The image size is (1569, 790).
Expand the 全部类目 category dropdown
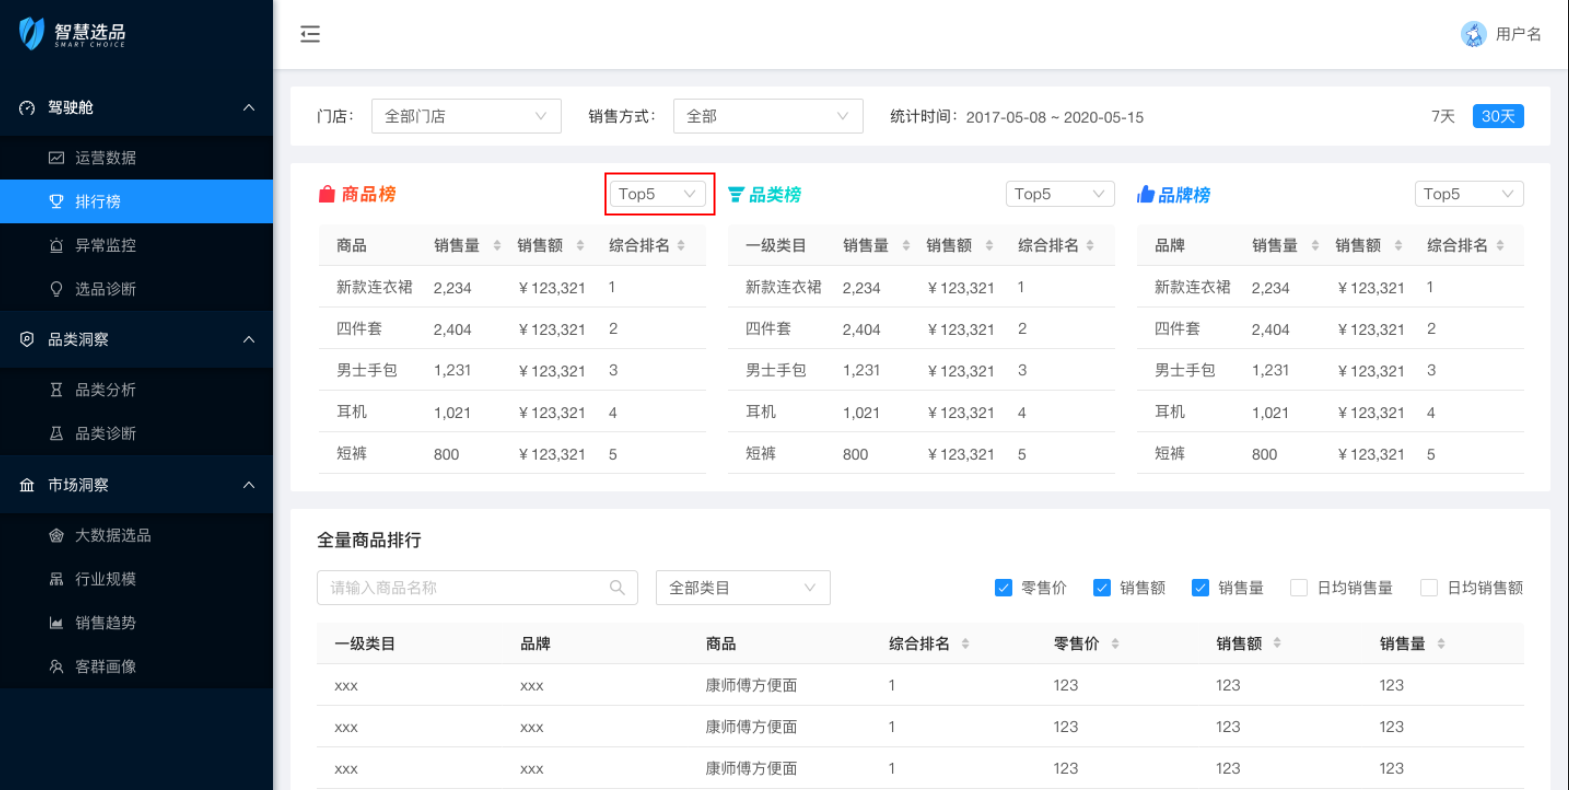point(742,588)
